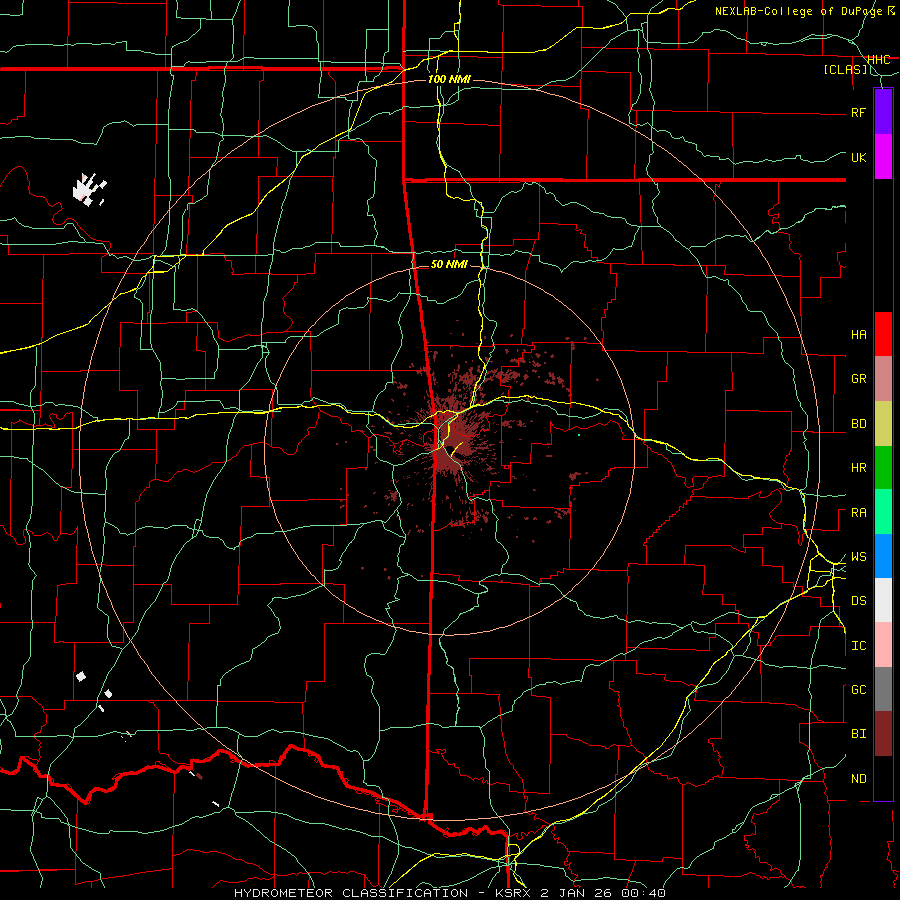900x900 pixels.
Task: Click the BI legend label
Action: [858, 734]
